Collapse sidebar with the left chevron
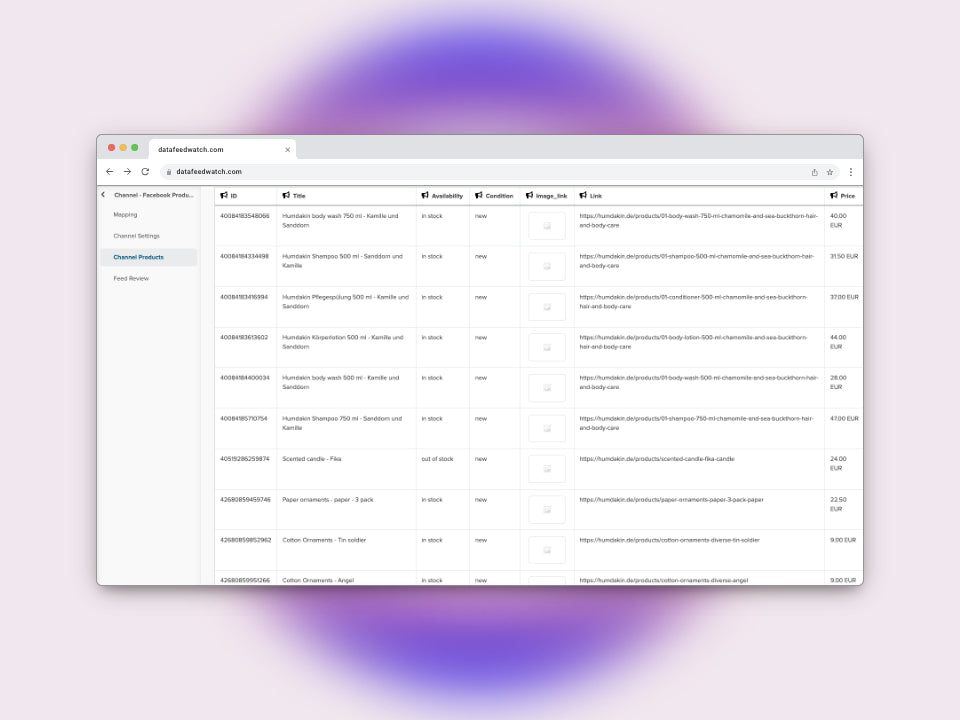The height and width of the screenshot is (720, 960). click(x=103, y=195)
